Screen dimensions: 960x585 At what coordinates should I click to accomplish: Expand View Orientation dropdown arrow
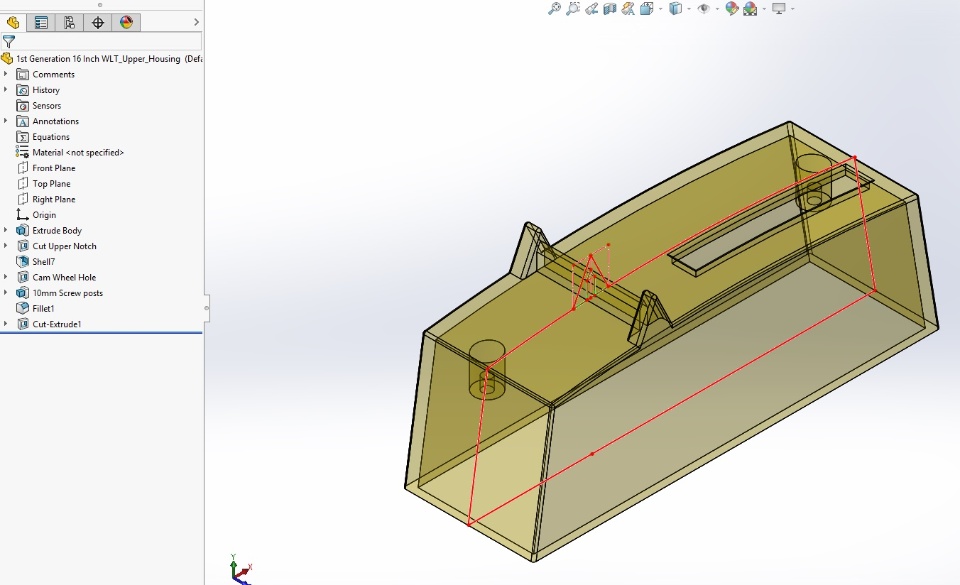(661, 9)
